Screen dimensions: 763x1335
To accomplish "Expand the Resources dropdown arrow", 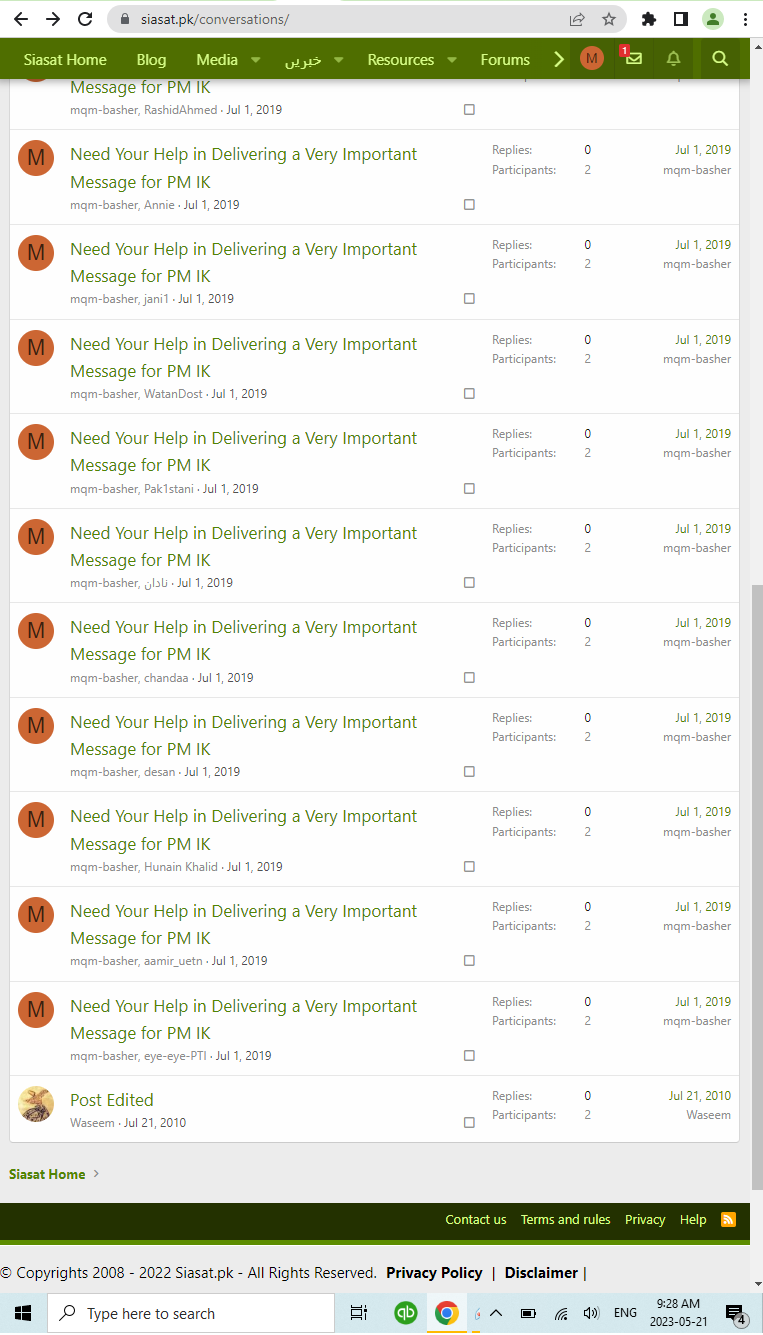I will [x=451, y=60].
